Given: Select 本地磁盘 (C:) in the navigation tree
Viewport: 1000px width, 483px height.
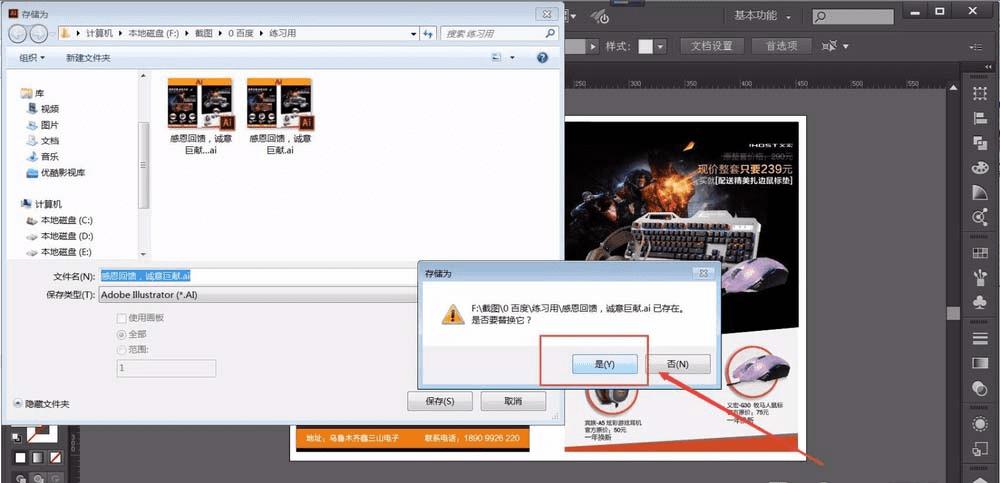Looking at the screenshot, I should (x=67, y=220).
